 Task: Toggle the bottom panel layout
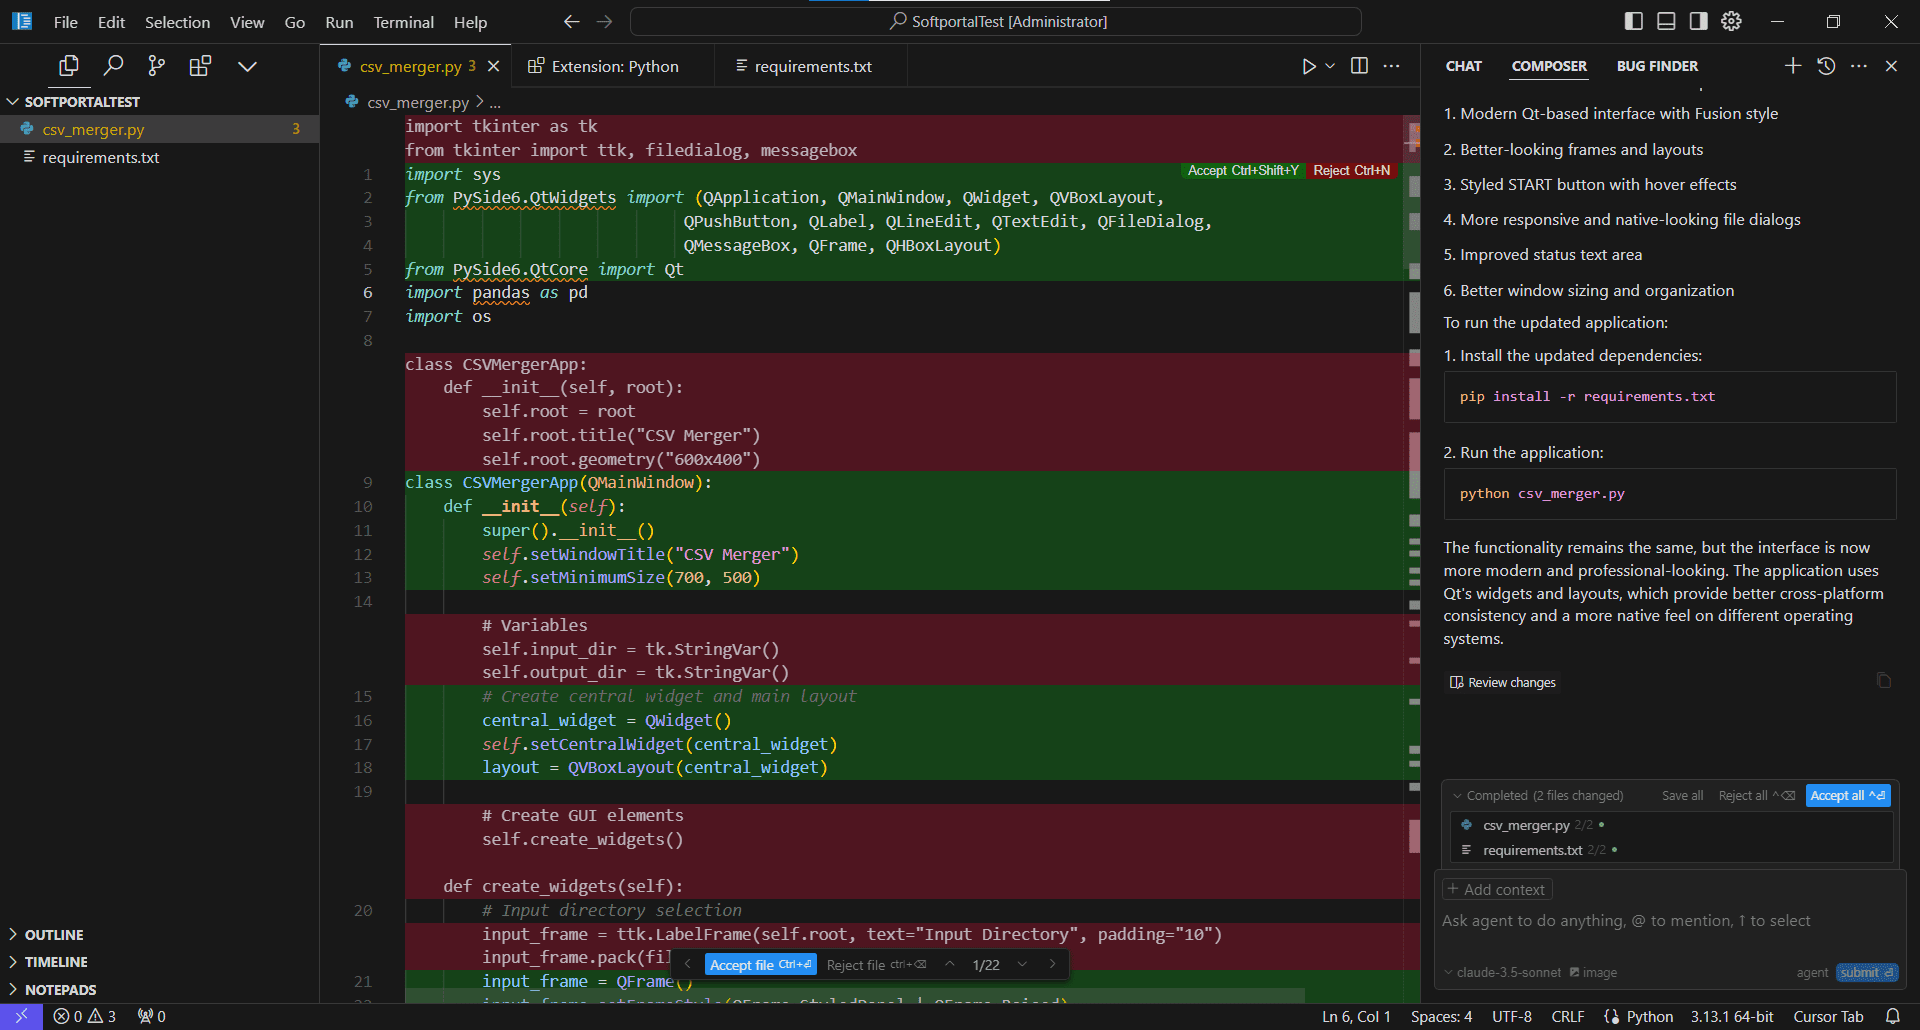(x=1666, y=21)
